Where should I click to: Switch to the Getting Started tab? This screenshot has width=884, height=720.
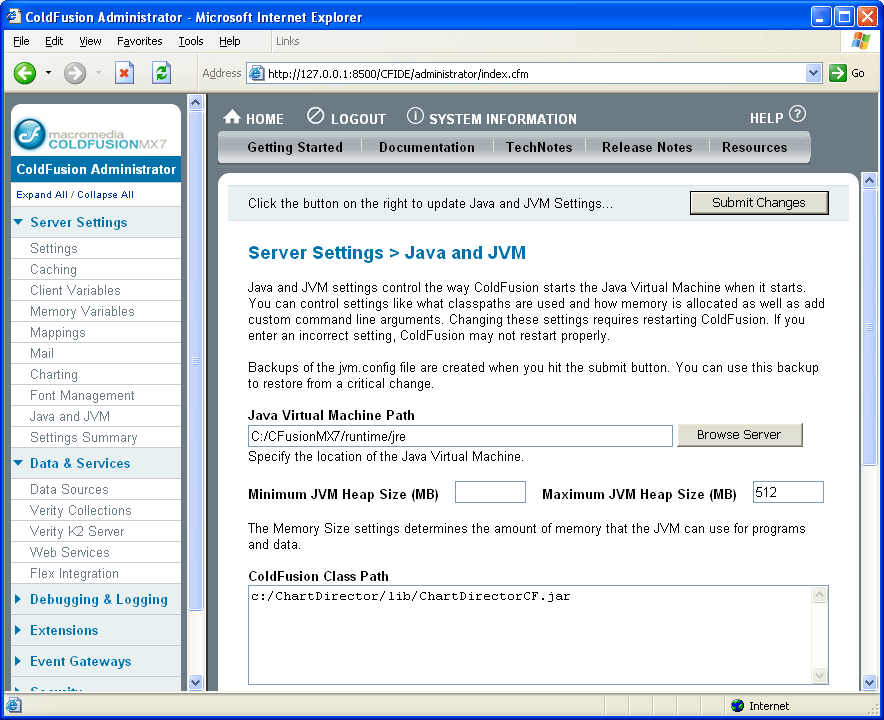pyautogui.click(x=295, y=147)
